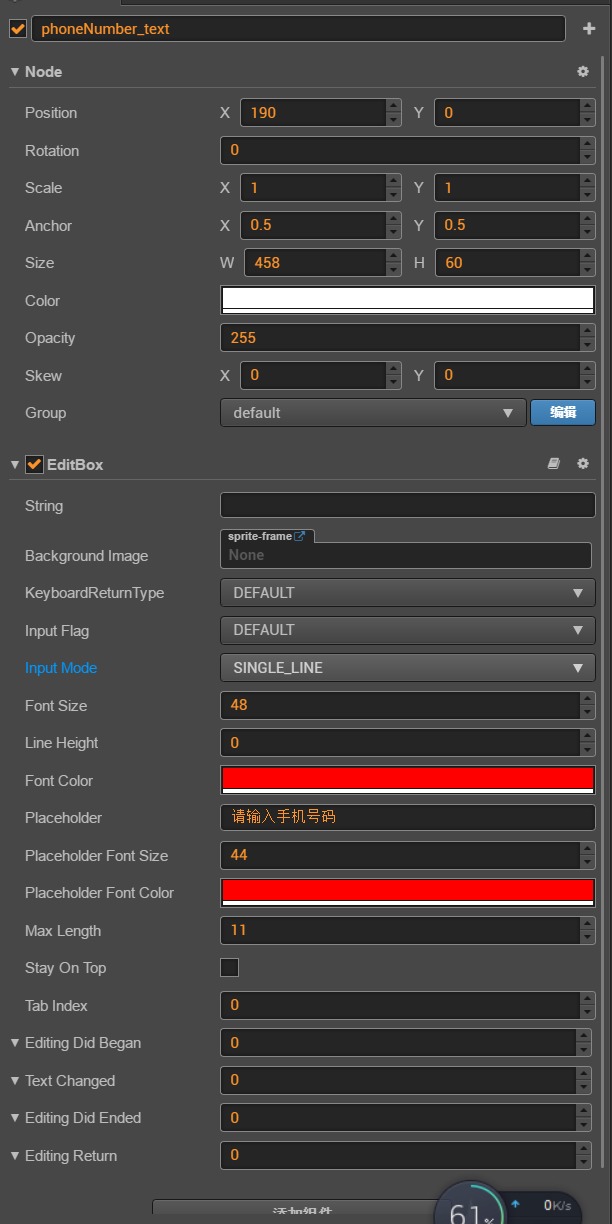Image resolution: width=612 pixels, height=1224 pixels.
Task: Click the plus icon on Editing Return
Action: (585, 1150)
